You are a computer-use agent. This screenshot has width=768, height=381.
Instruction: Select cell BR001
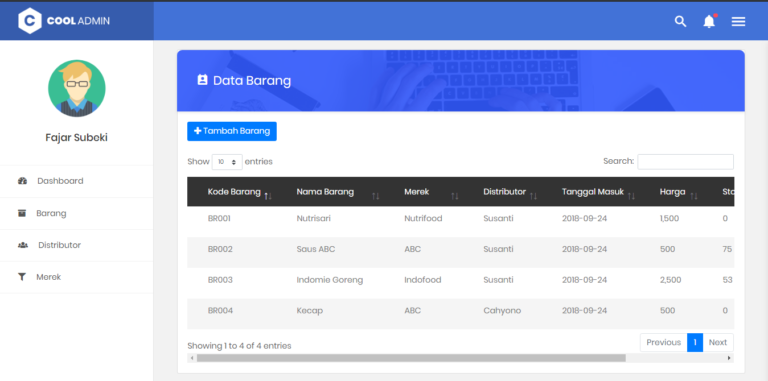pos(219,218)
